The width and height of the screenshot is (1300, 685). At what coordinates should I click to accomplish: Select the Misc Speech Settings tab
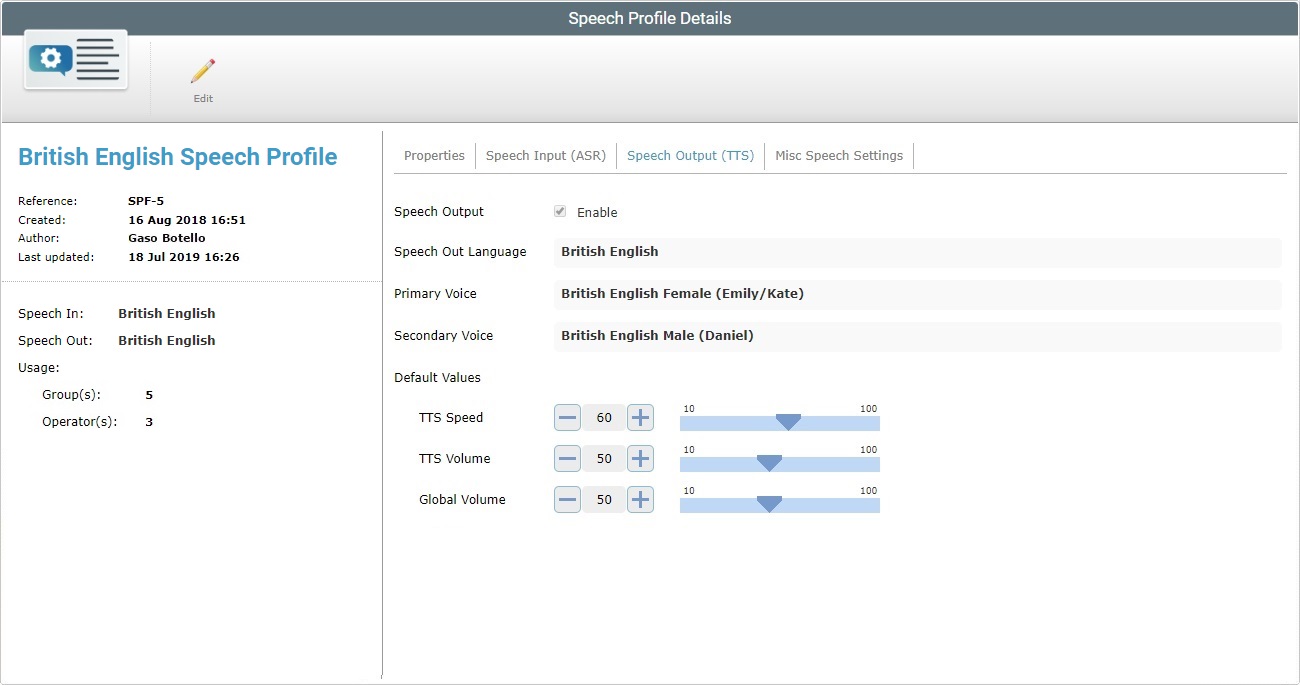pyautogui.click(x=838, y=155)
